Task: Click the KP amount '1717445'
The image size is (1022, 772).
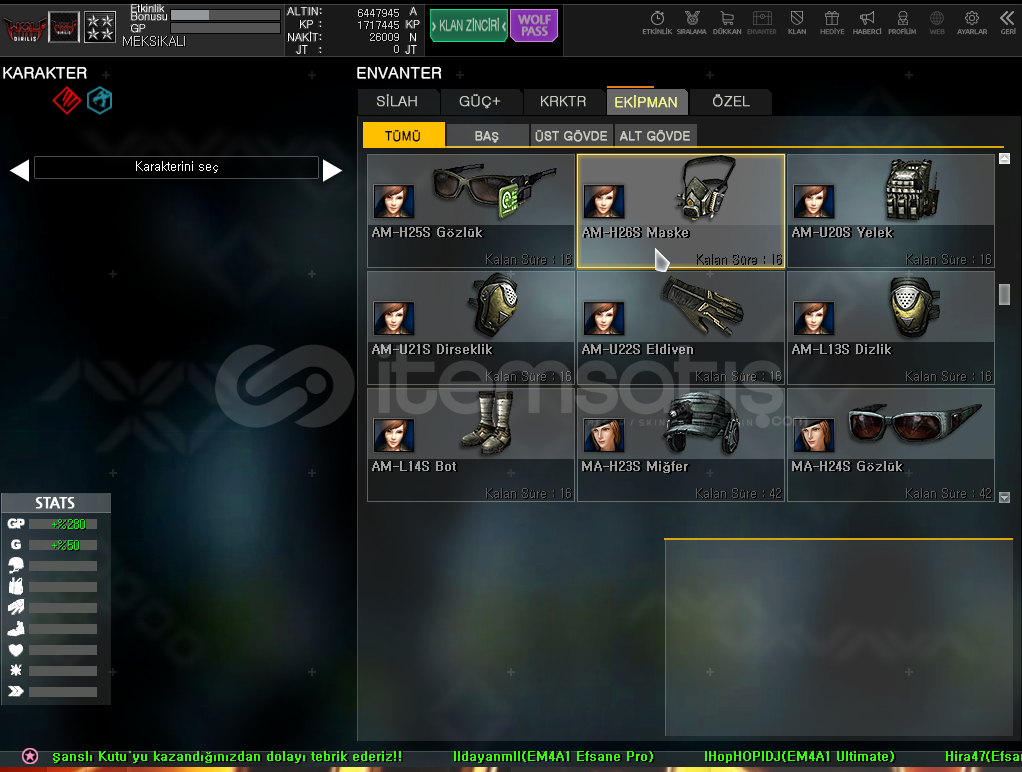Action: (378, 25)
